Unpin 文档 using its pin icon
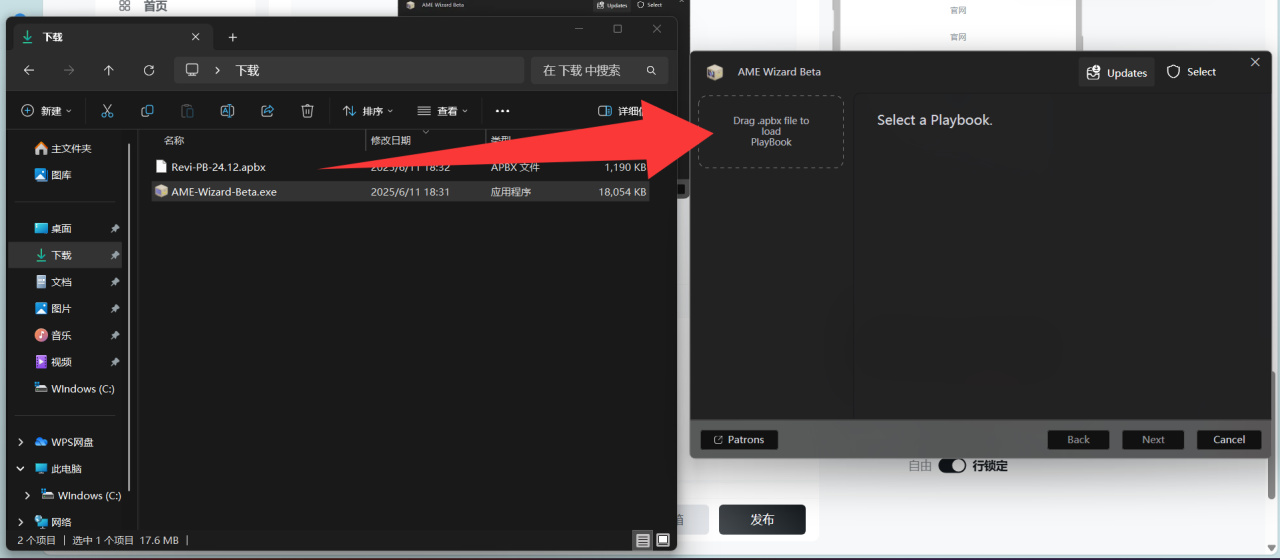This screenshot has height=560, width=1280. pos(114,282)
